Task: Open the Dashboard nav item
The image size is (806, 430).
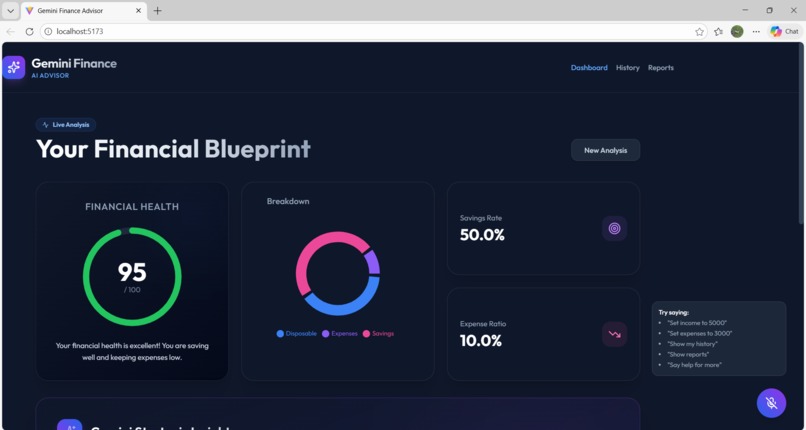Action: tap(589, 68)
